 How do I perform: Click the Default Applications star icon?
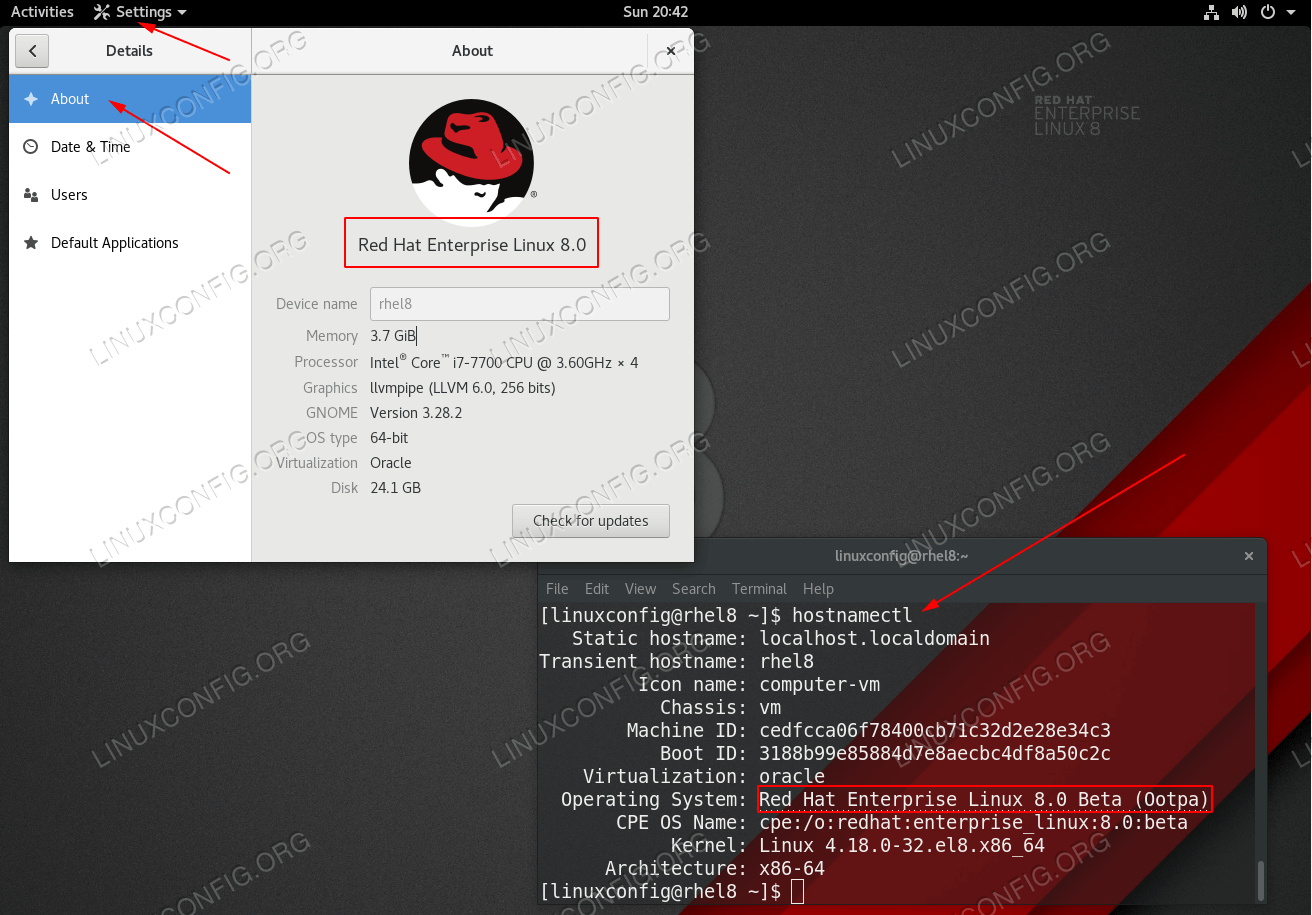click(31, 243)
